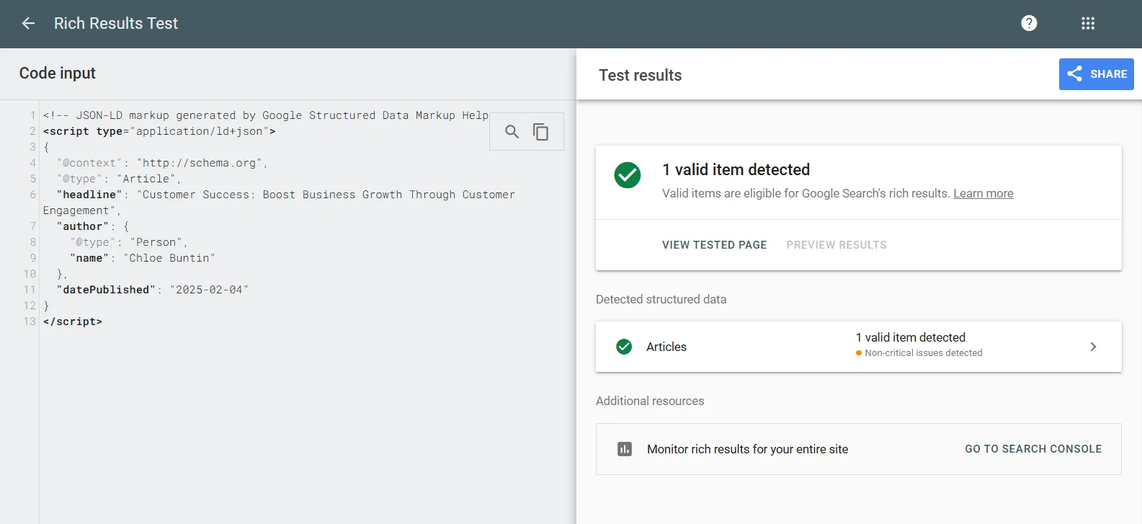Click line number 13 in the gutter
This screenshot has height=524, width=1142.
pos(30,321)
